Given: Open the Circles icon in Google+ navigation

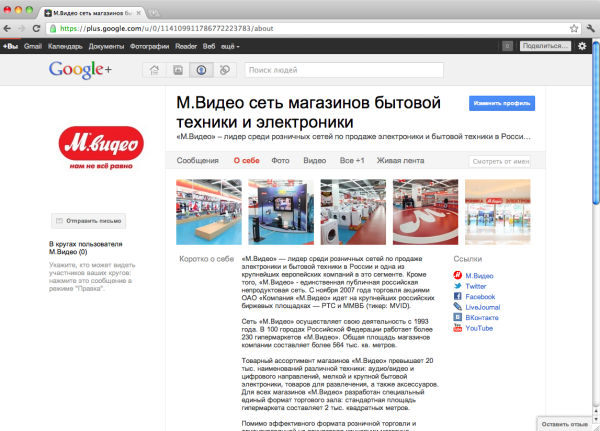Looking at the screenshot, I should click(x=224, y=70).
